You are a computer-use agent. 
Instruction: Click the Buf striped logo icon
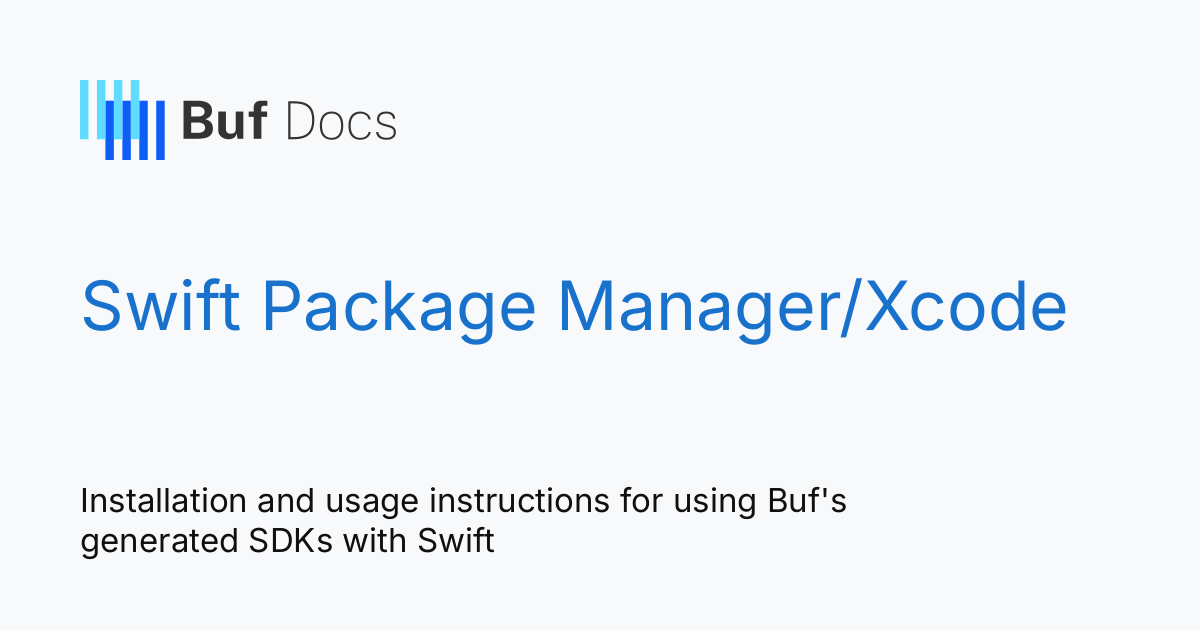(122, 120)
